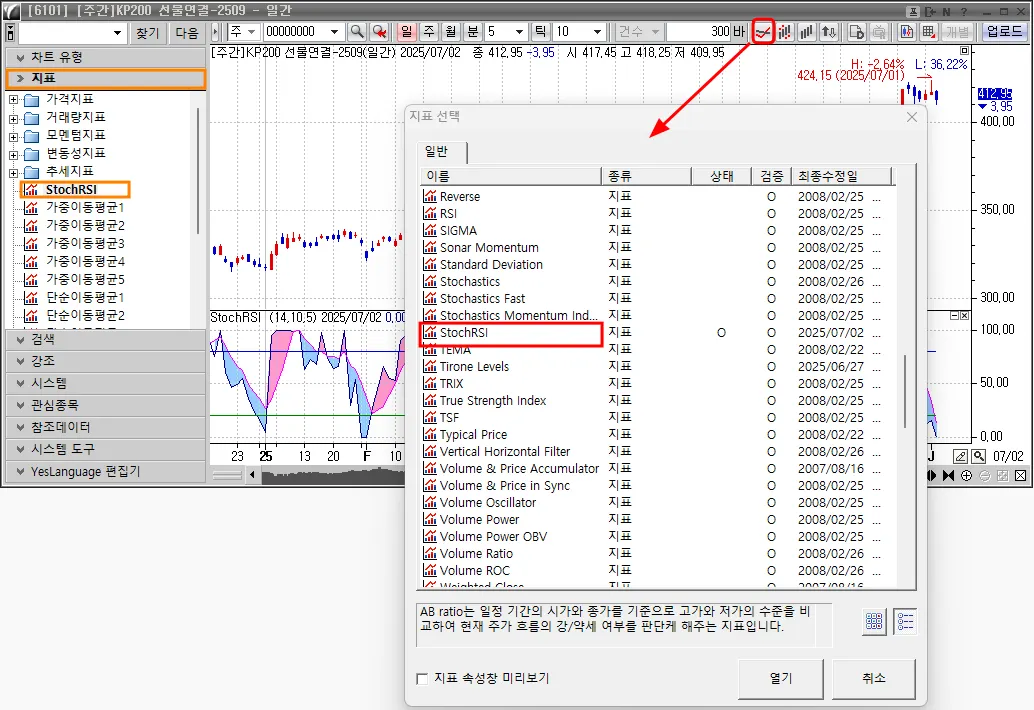Expand the 모멘텀지표 folder

click(13, 136)
